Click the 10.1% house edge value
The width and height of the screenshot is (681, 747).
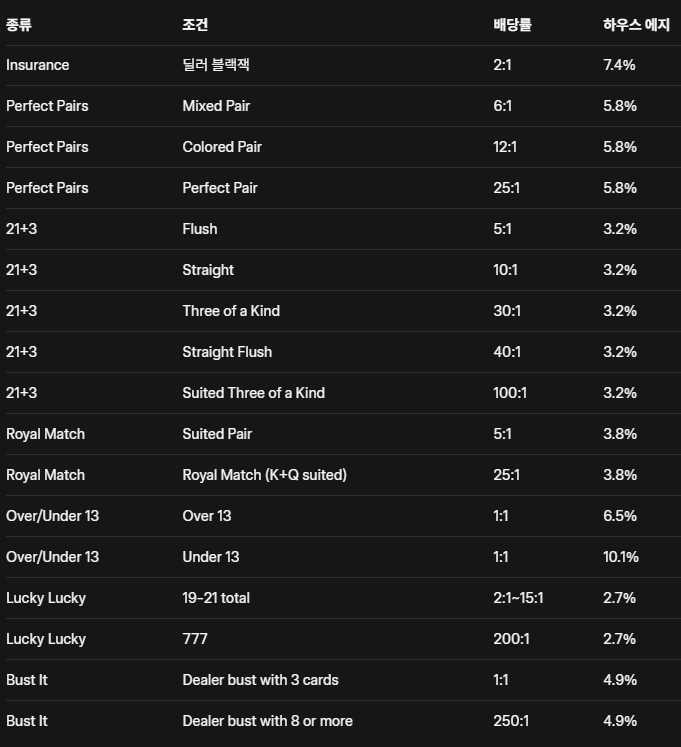tap(621, 557)
